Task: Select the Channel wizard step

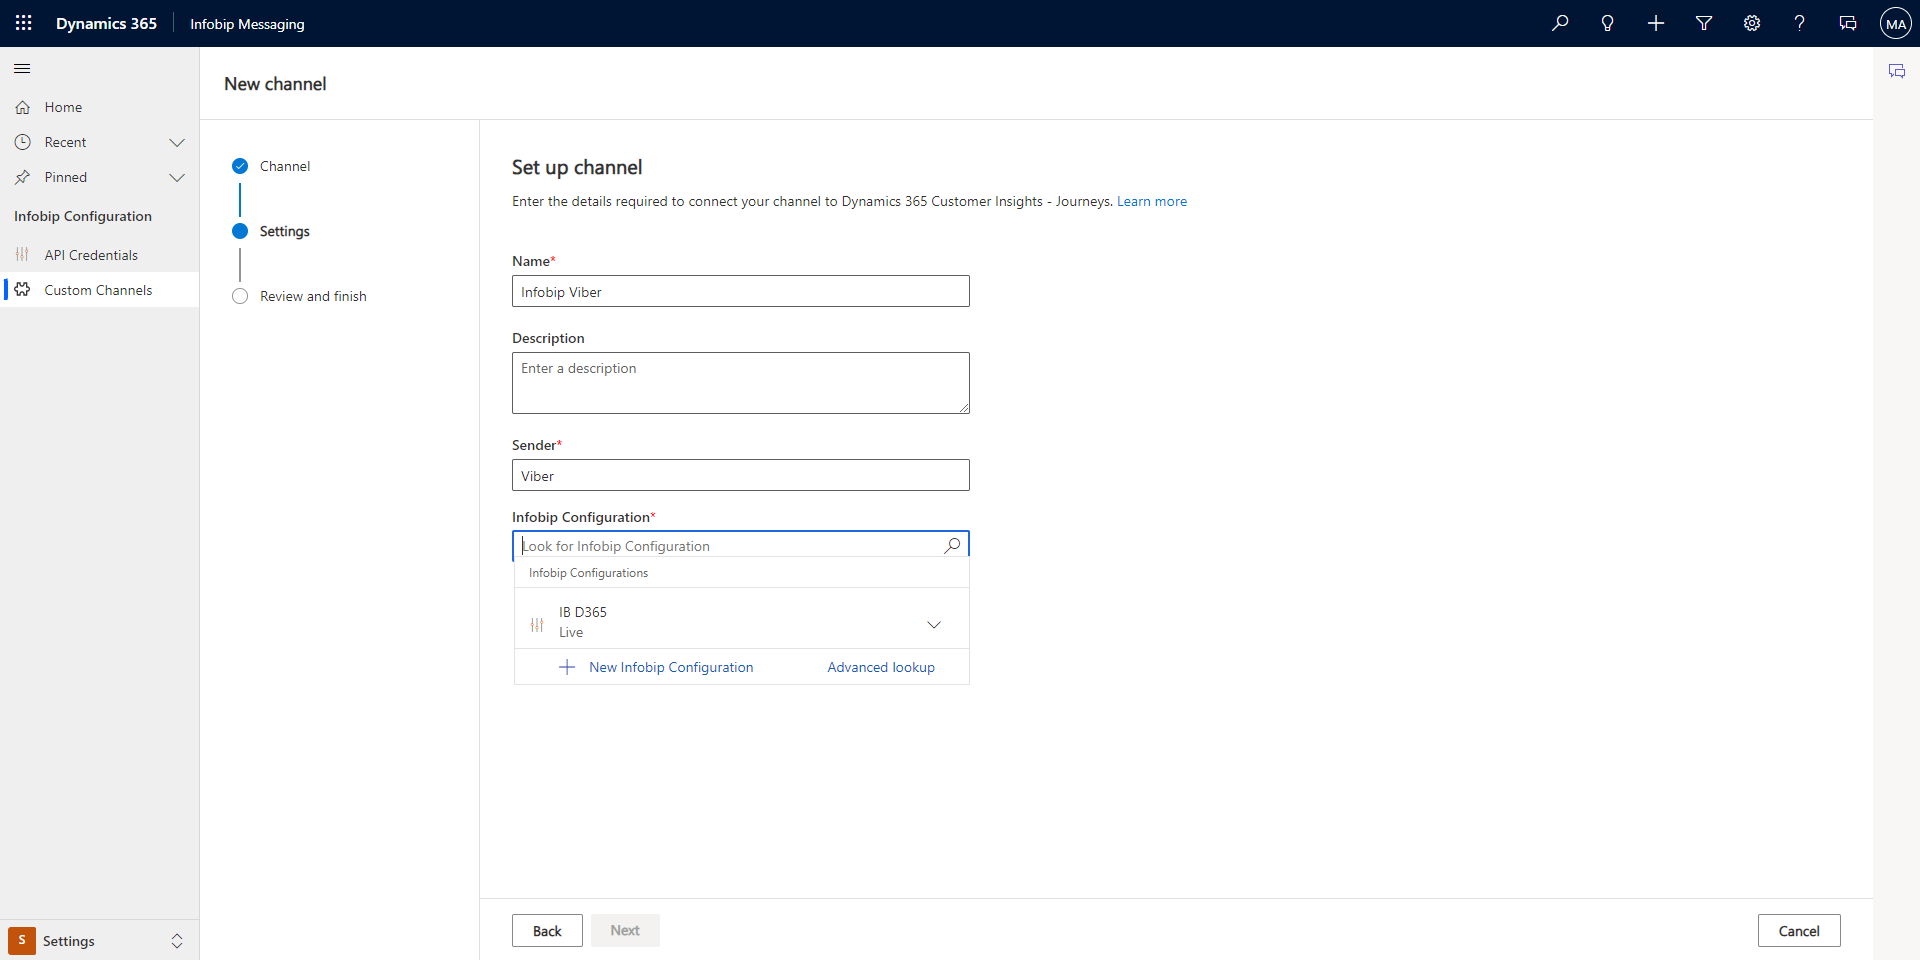Action: tap(272, 166)
